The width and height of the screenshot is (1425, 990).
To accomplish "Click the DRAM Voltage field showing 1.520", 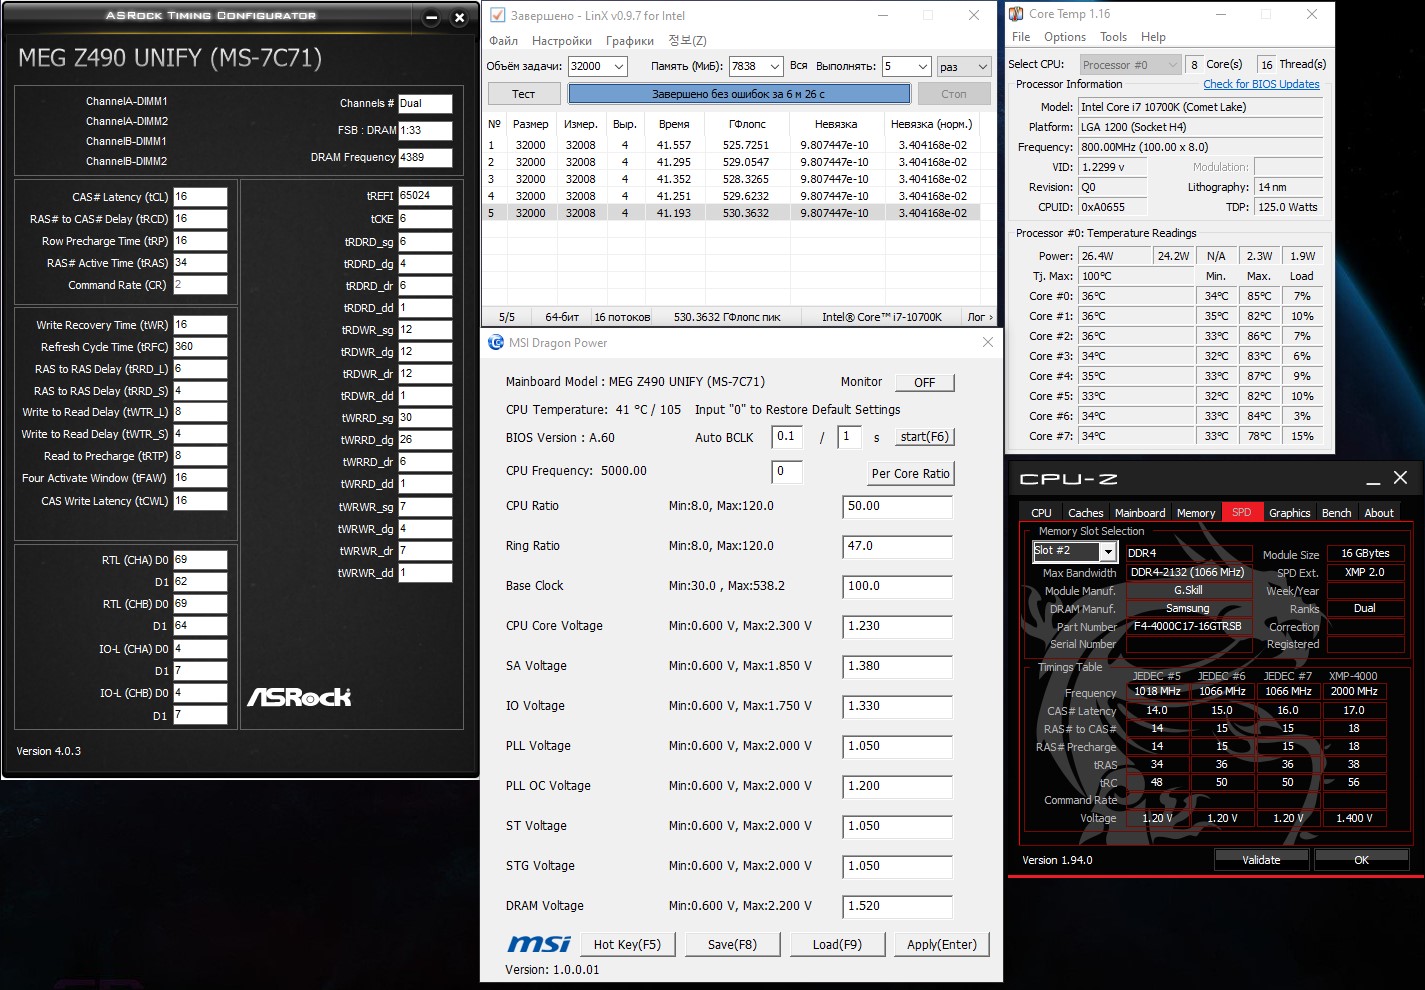I will coord(897,907).
